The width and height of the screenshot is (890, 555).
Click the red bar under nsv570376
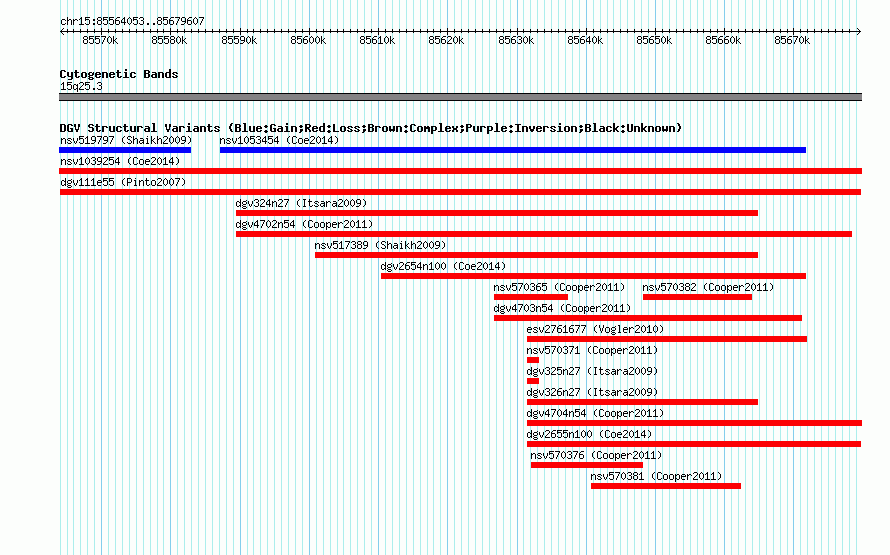click(586, 465)
